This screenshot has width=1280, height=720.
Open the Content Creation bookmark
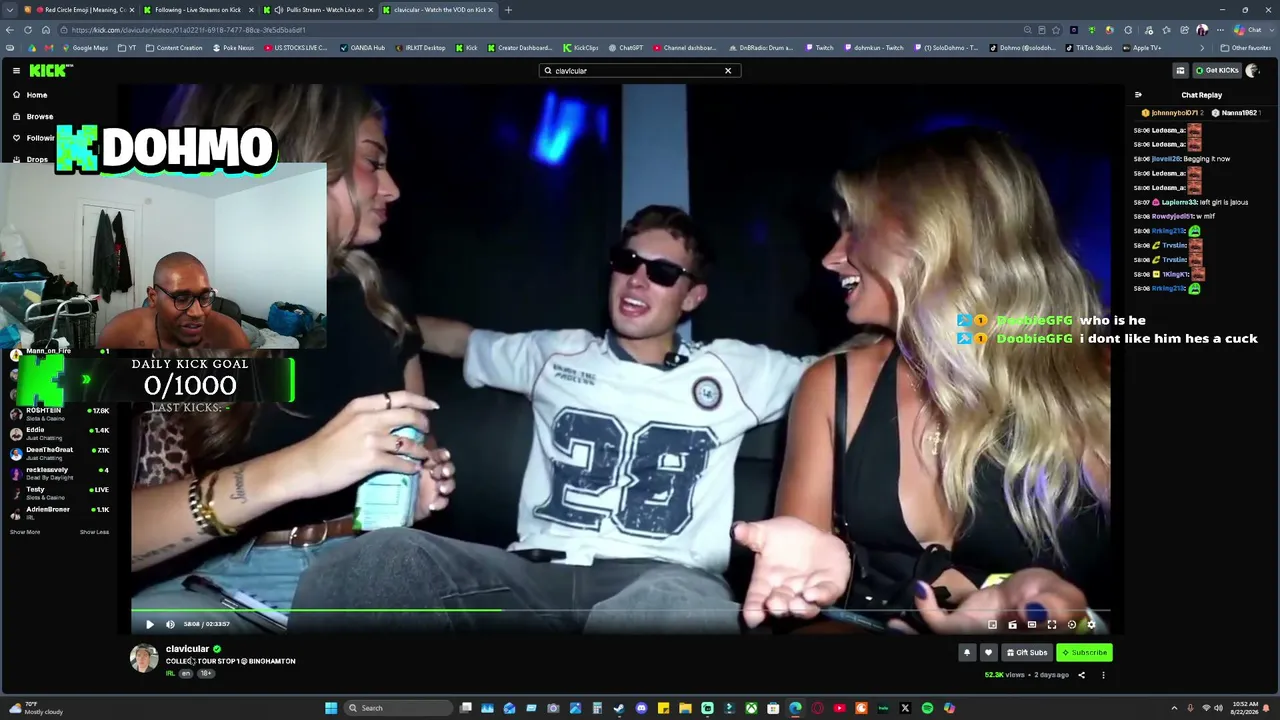[174, 48]
